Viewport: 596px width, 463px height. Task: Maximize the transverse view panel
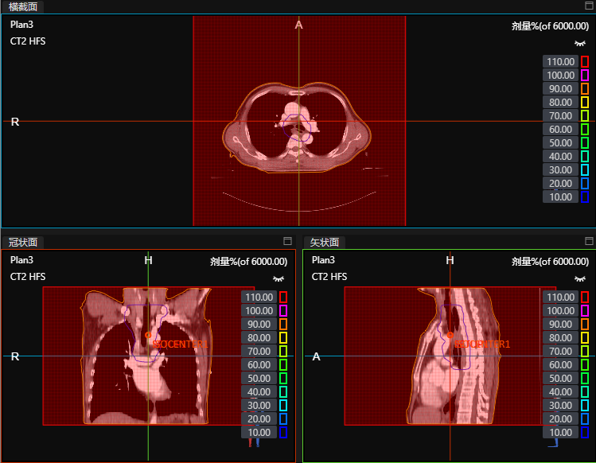(x=589, y=5)
